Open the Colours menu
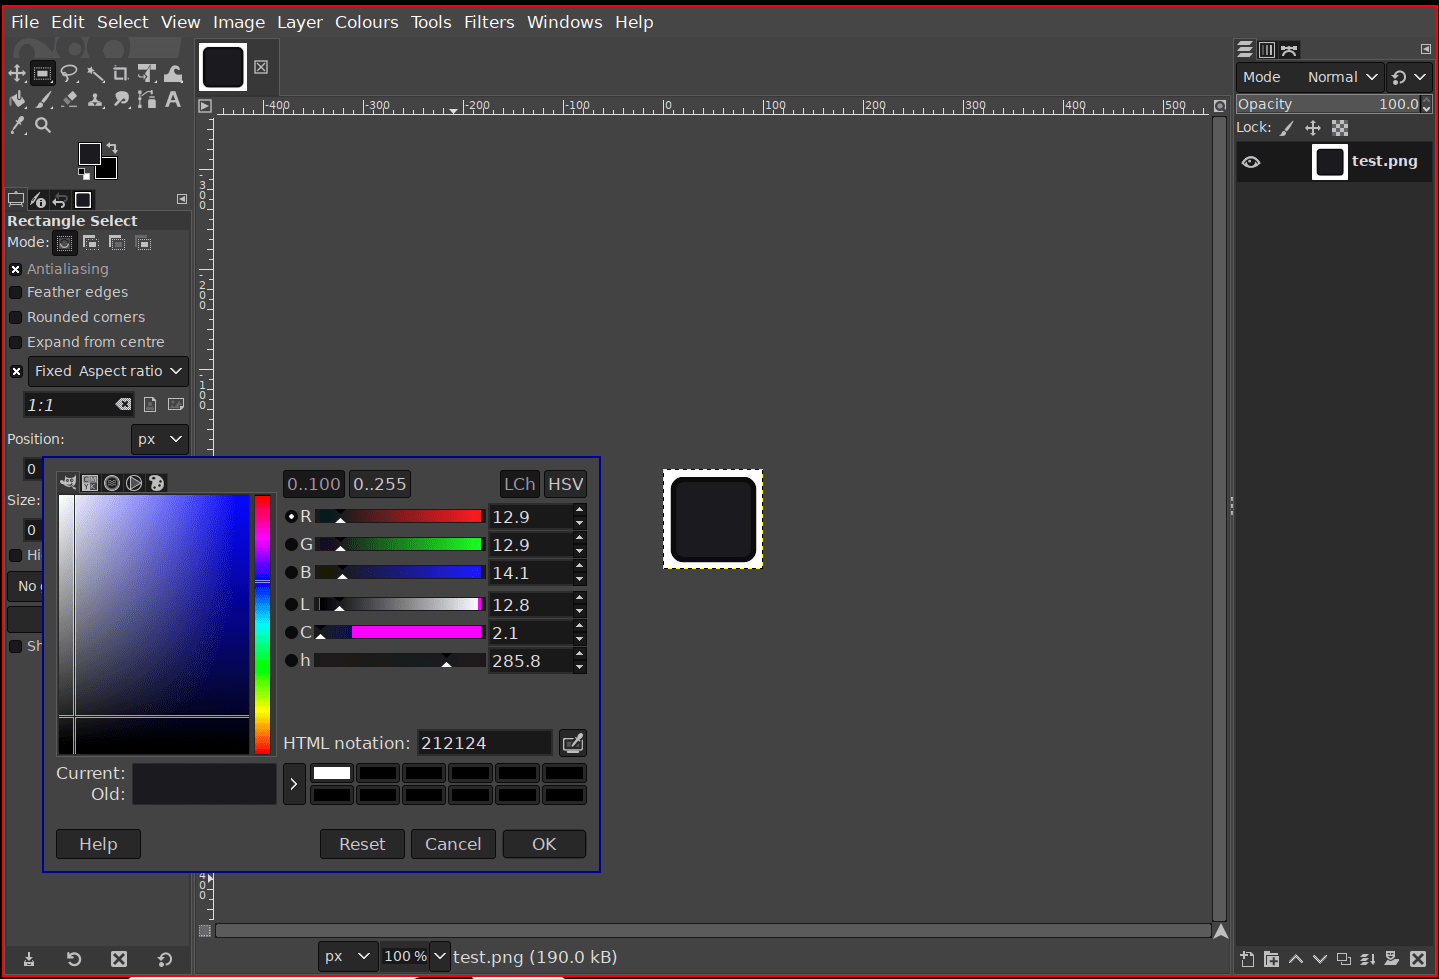 (367, 22)
